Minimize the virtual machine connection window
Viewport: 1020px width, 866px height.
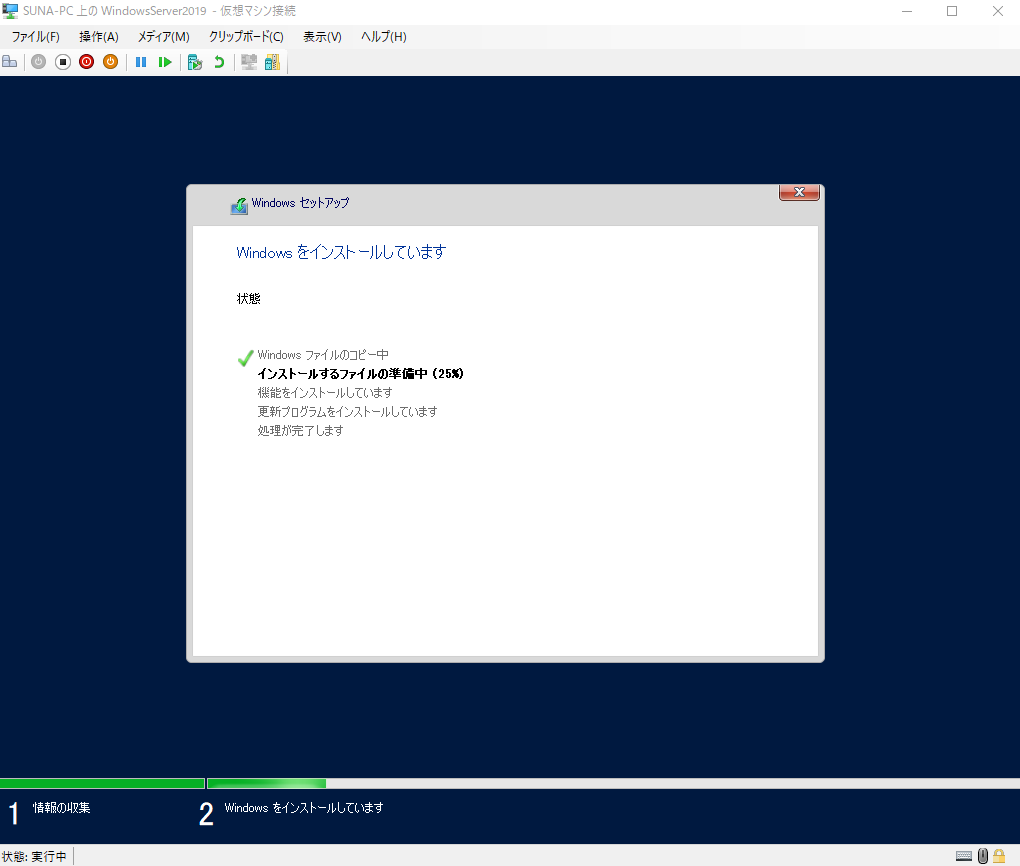[907, 11]
